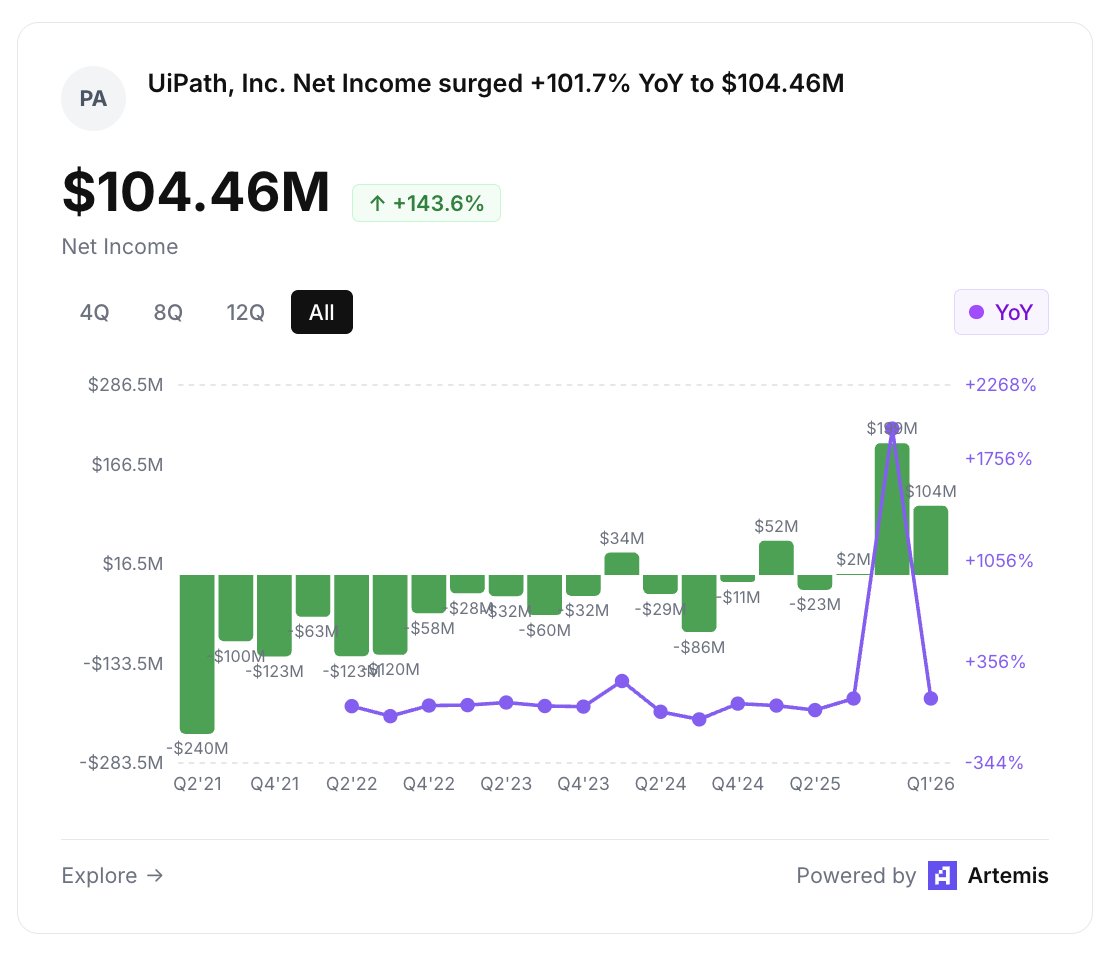Click the Artemis logo icon

tap(942, 876)
